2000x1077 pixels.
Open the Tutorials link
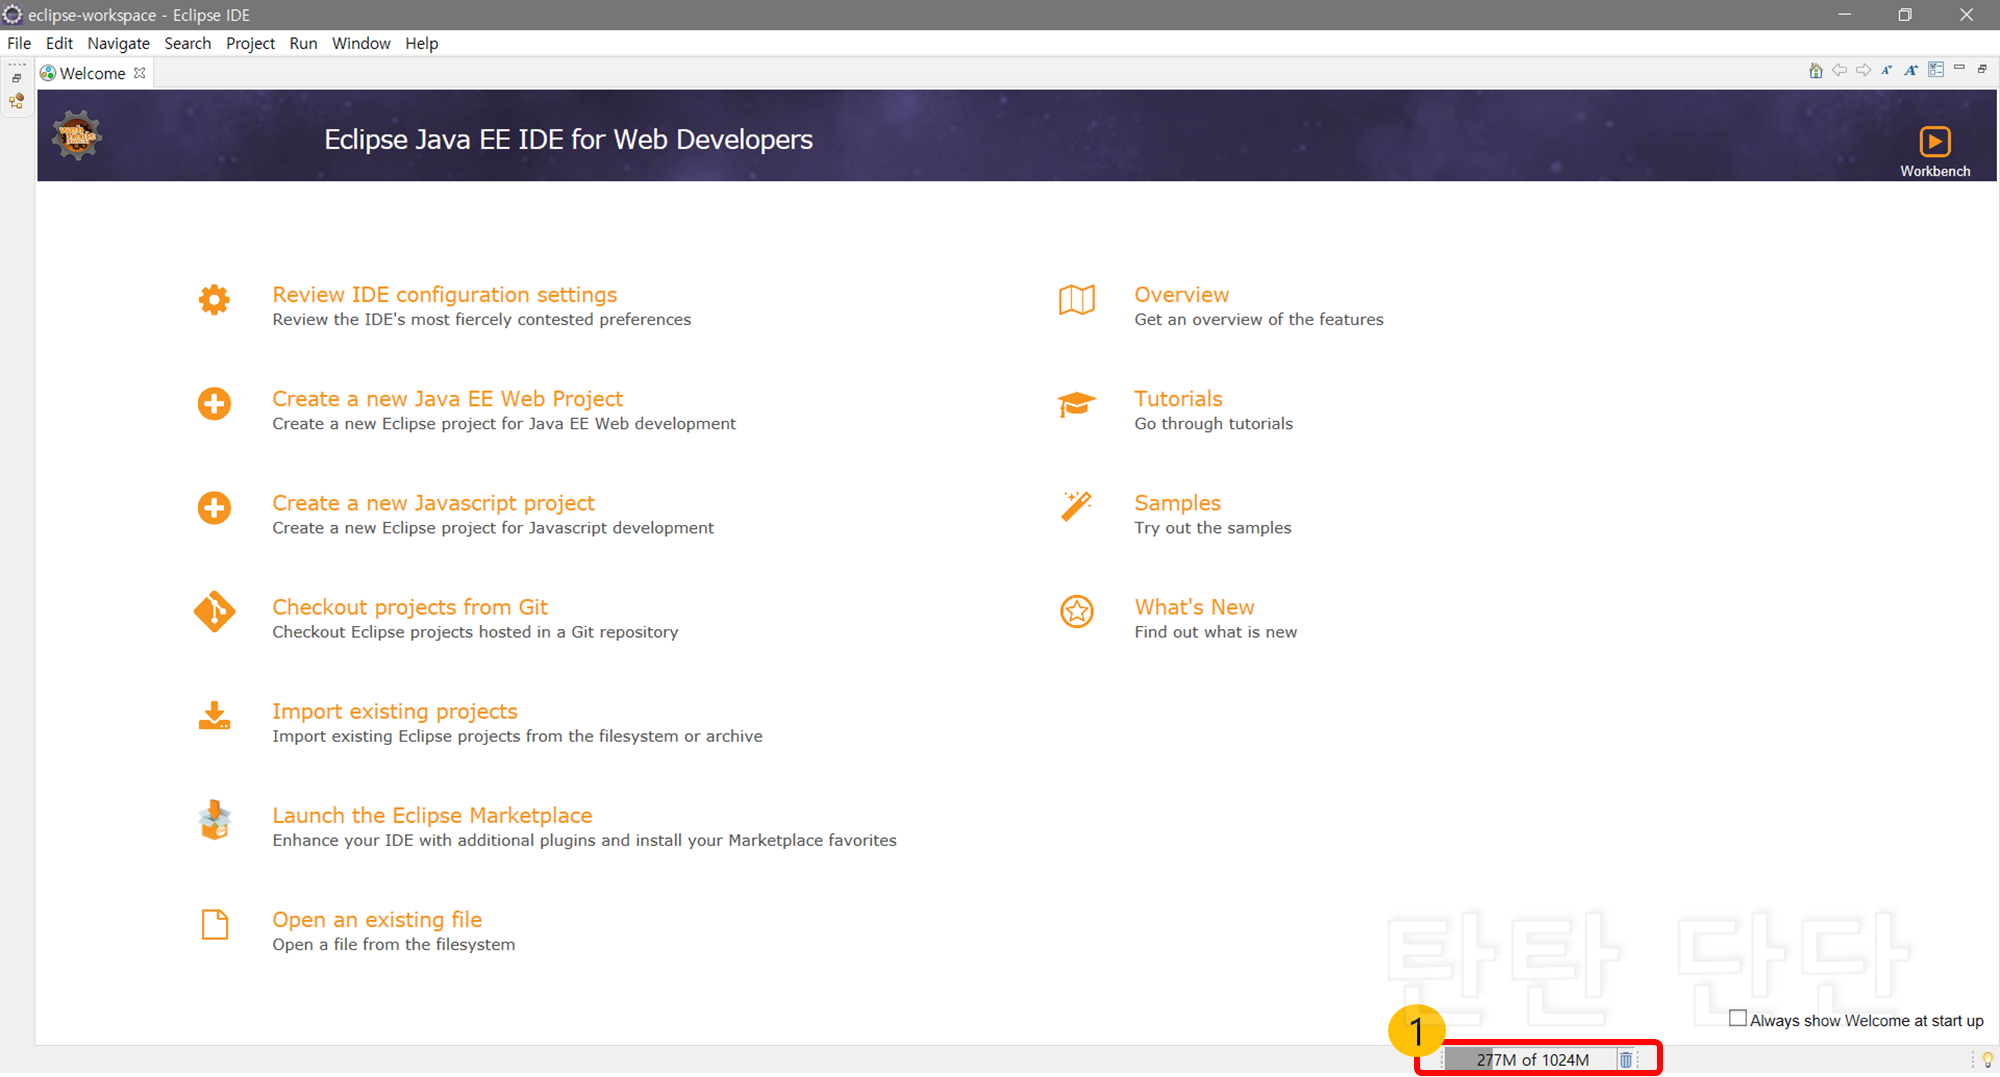pyautogui.click(x=1178, y=399)
